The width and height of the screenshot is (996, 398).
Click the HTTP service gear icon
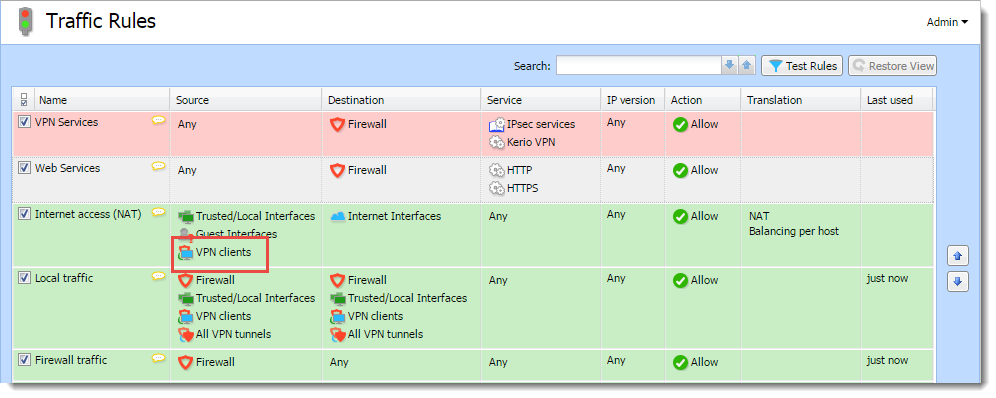click(497, 170)
